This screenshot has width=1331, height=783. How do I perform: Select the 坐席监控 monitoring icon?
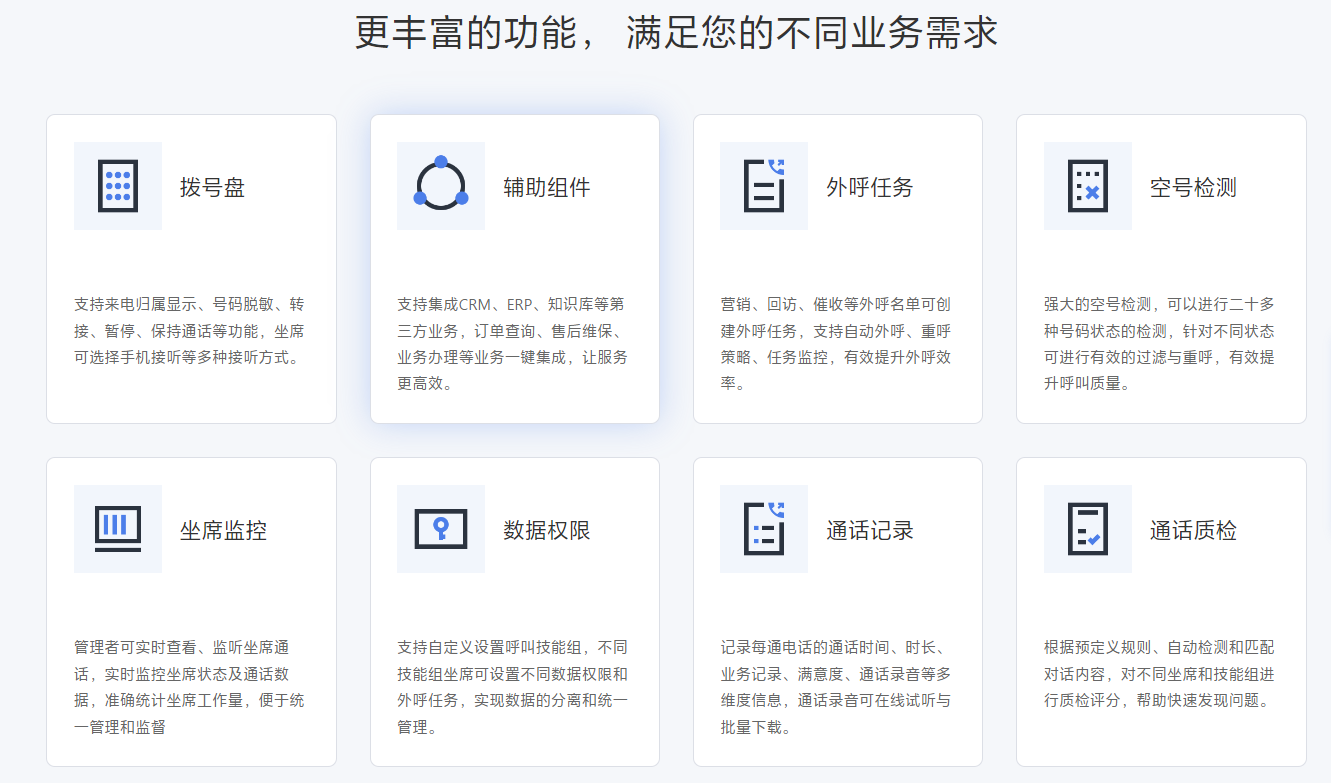click(118, 529)
